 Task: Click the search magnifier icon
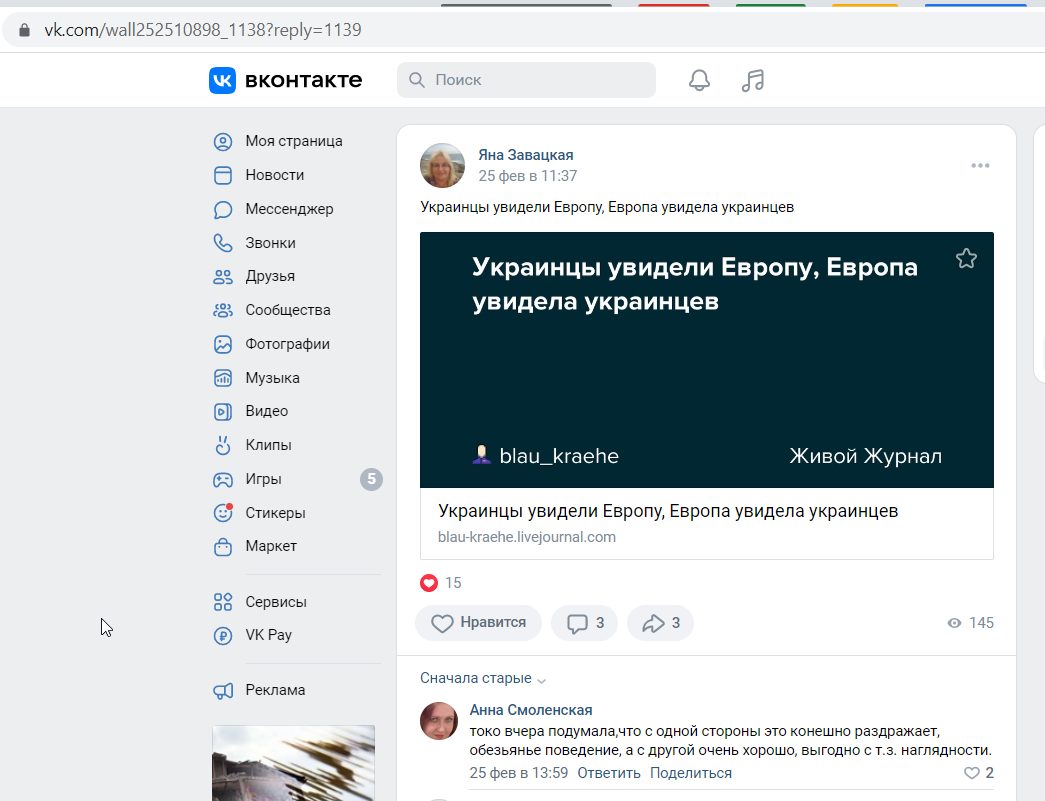(417, 80)
